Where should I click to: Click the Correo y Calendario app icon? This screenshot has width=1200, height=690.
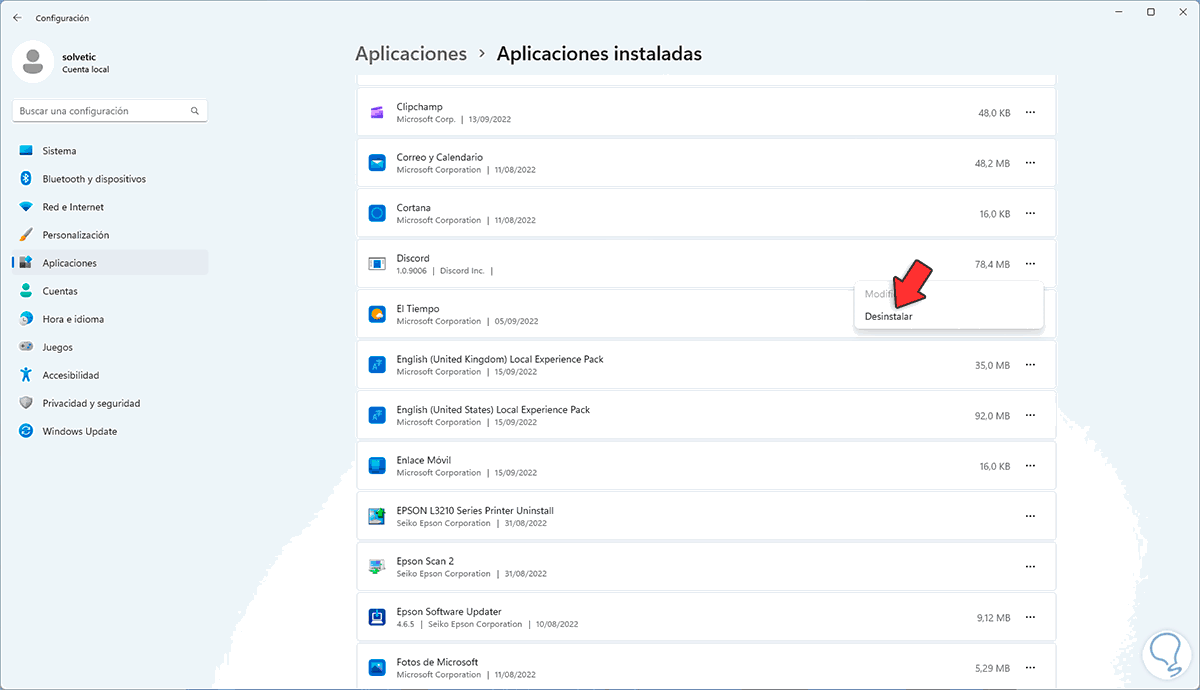coord(377,163)
